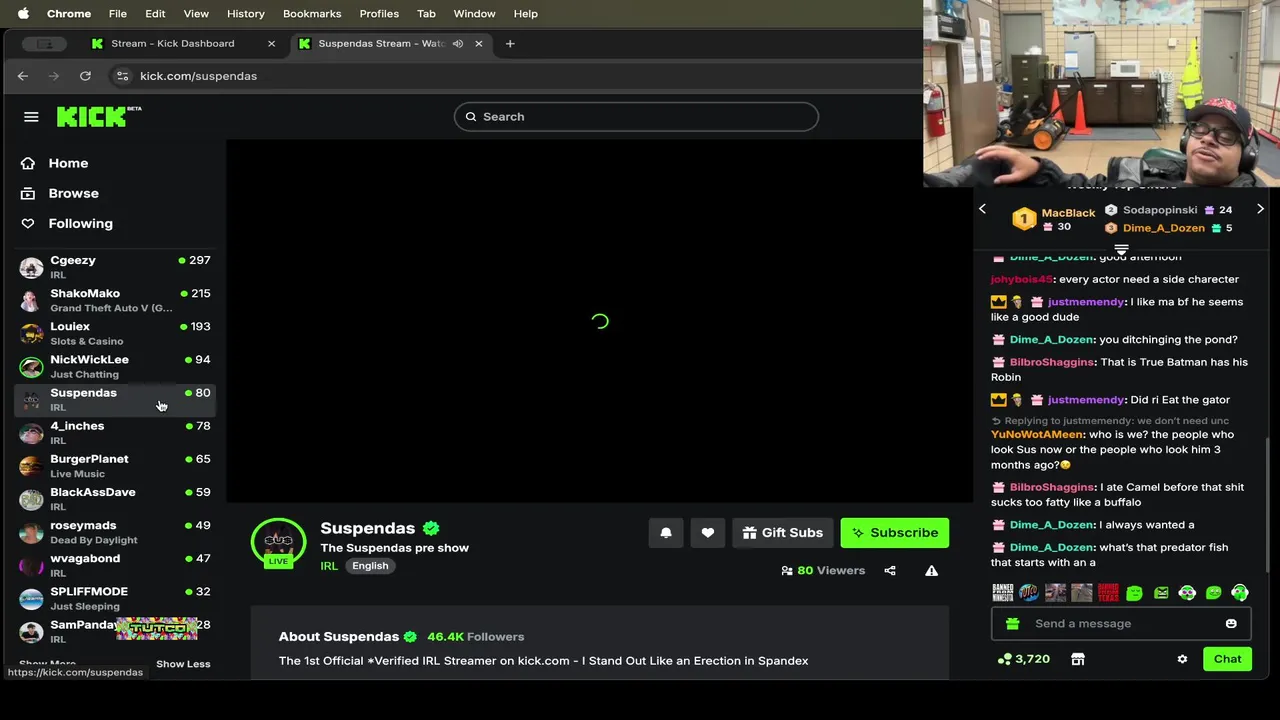Report stream with warning triangle icon

[x=931, y=571]
